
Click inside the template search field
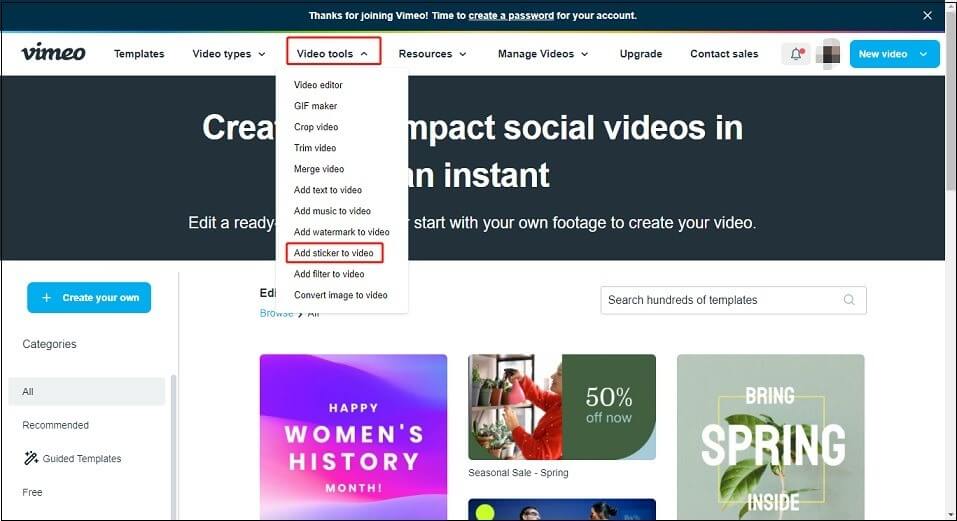tap(733, 300)
